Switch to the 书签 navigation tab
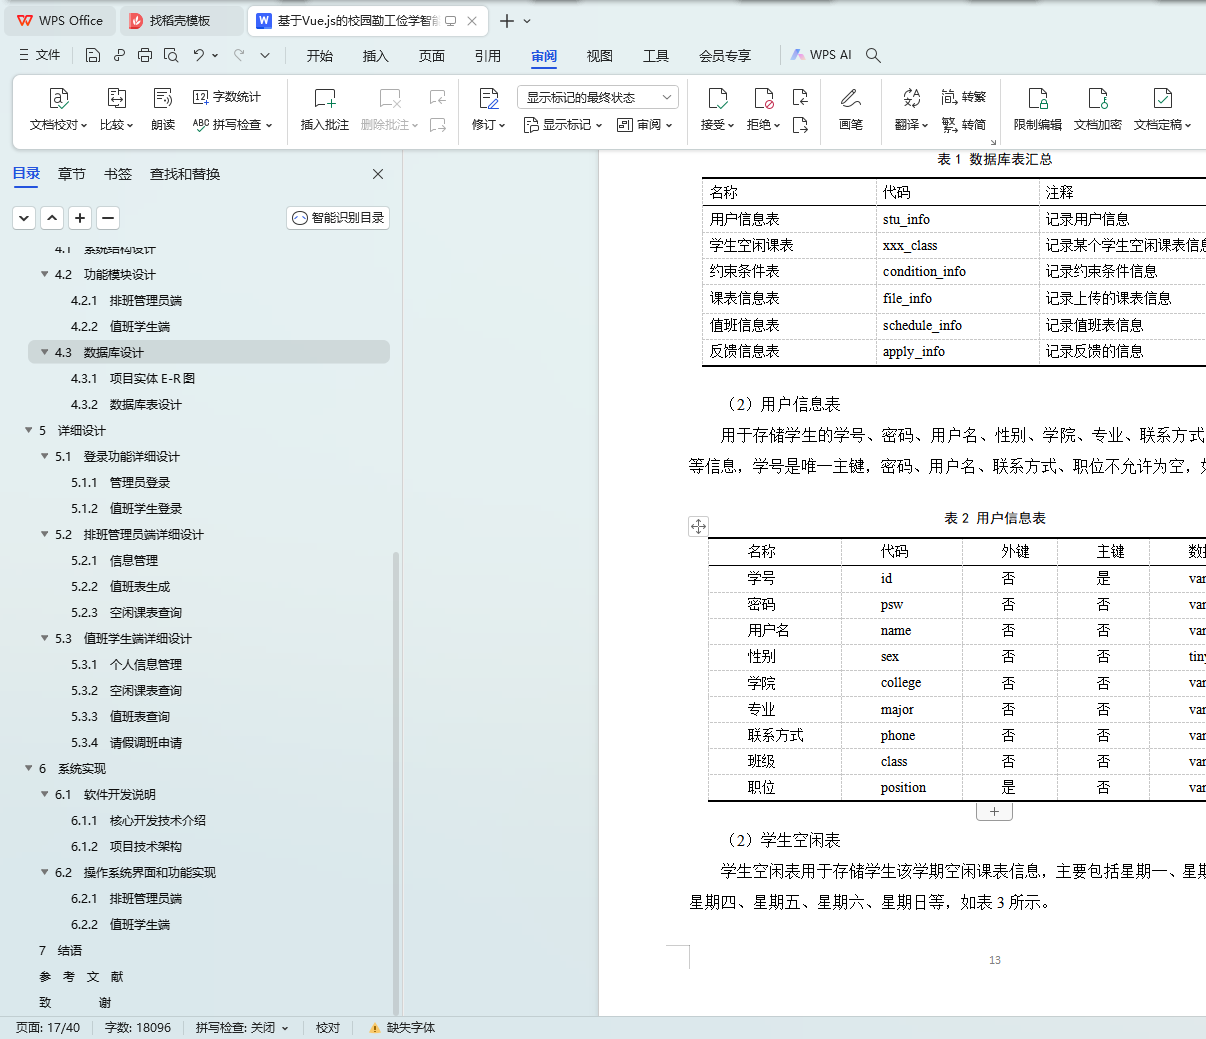The height and width of the screenshot is (1039, 1206). pyautogui.click(x=118, y=174)
